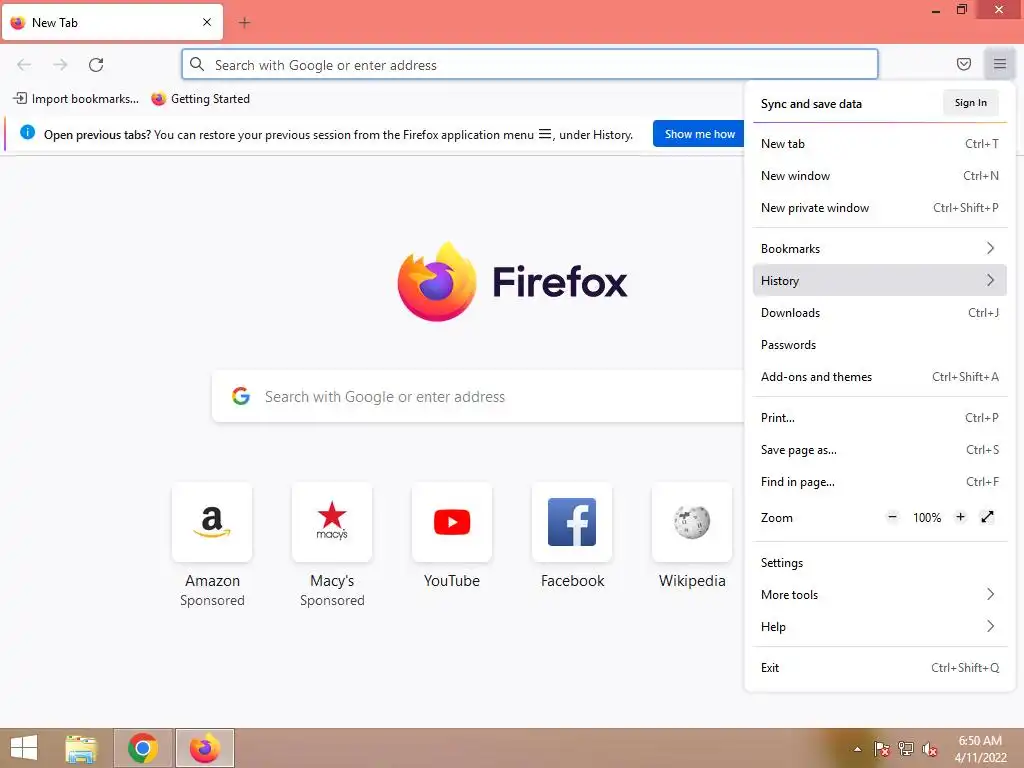Screen dimensions: 1024x768
Task: Reload the current page
Action: (x=96, y=65)
